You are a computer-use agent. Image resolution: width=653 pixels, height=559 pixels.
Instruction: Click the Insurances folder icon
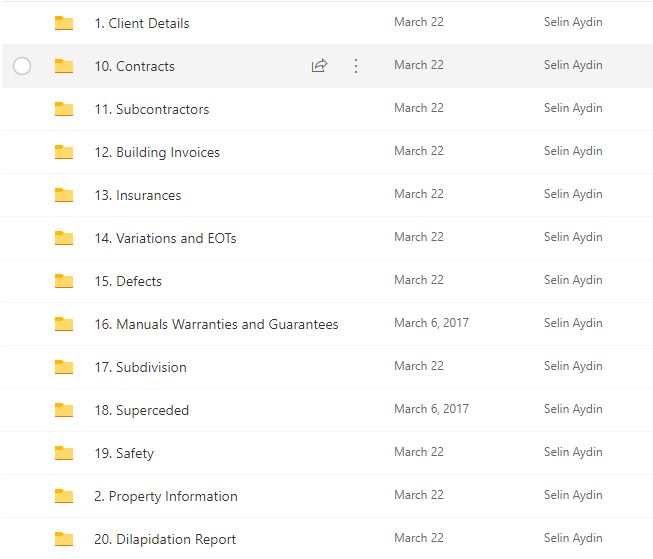click(x=64, y=195)
